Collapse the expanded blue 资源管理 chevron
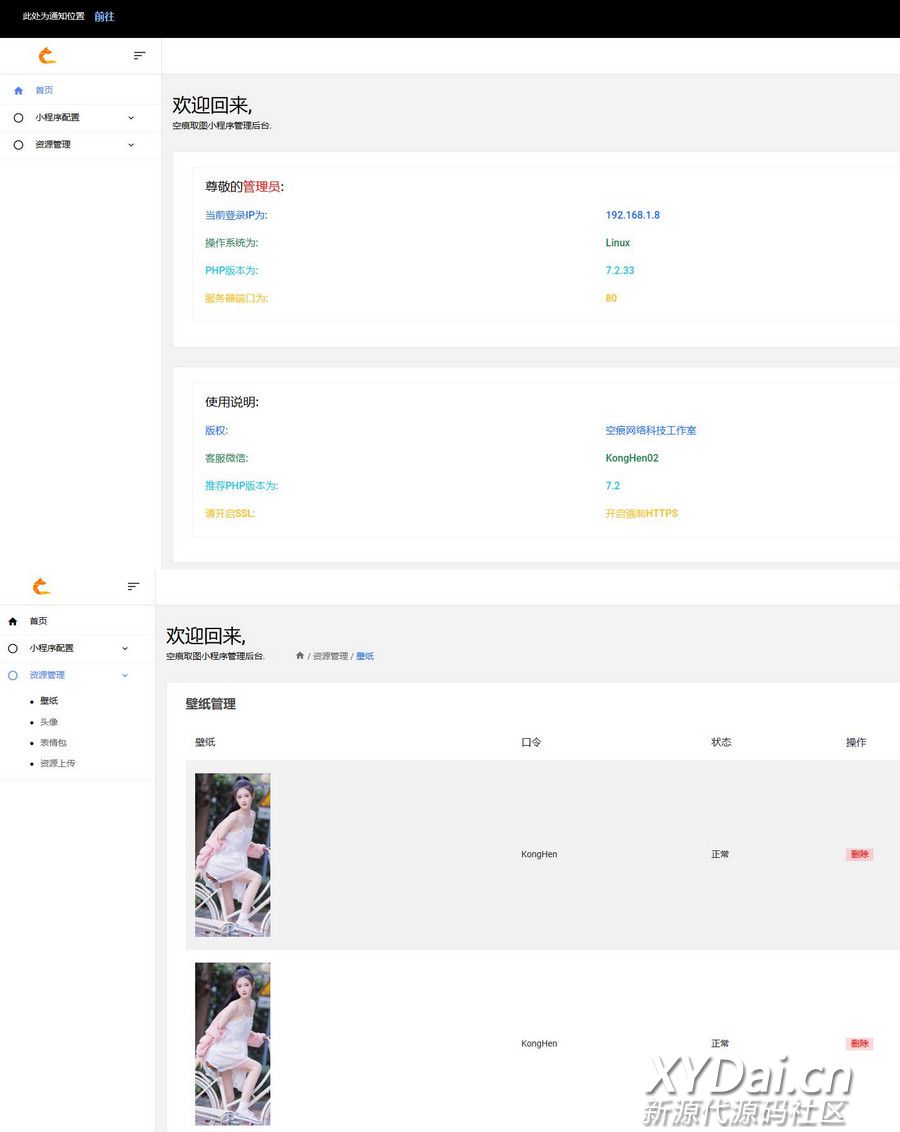The height and width of the screenshot is (1132, 900). tap(125, 675)
